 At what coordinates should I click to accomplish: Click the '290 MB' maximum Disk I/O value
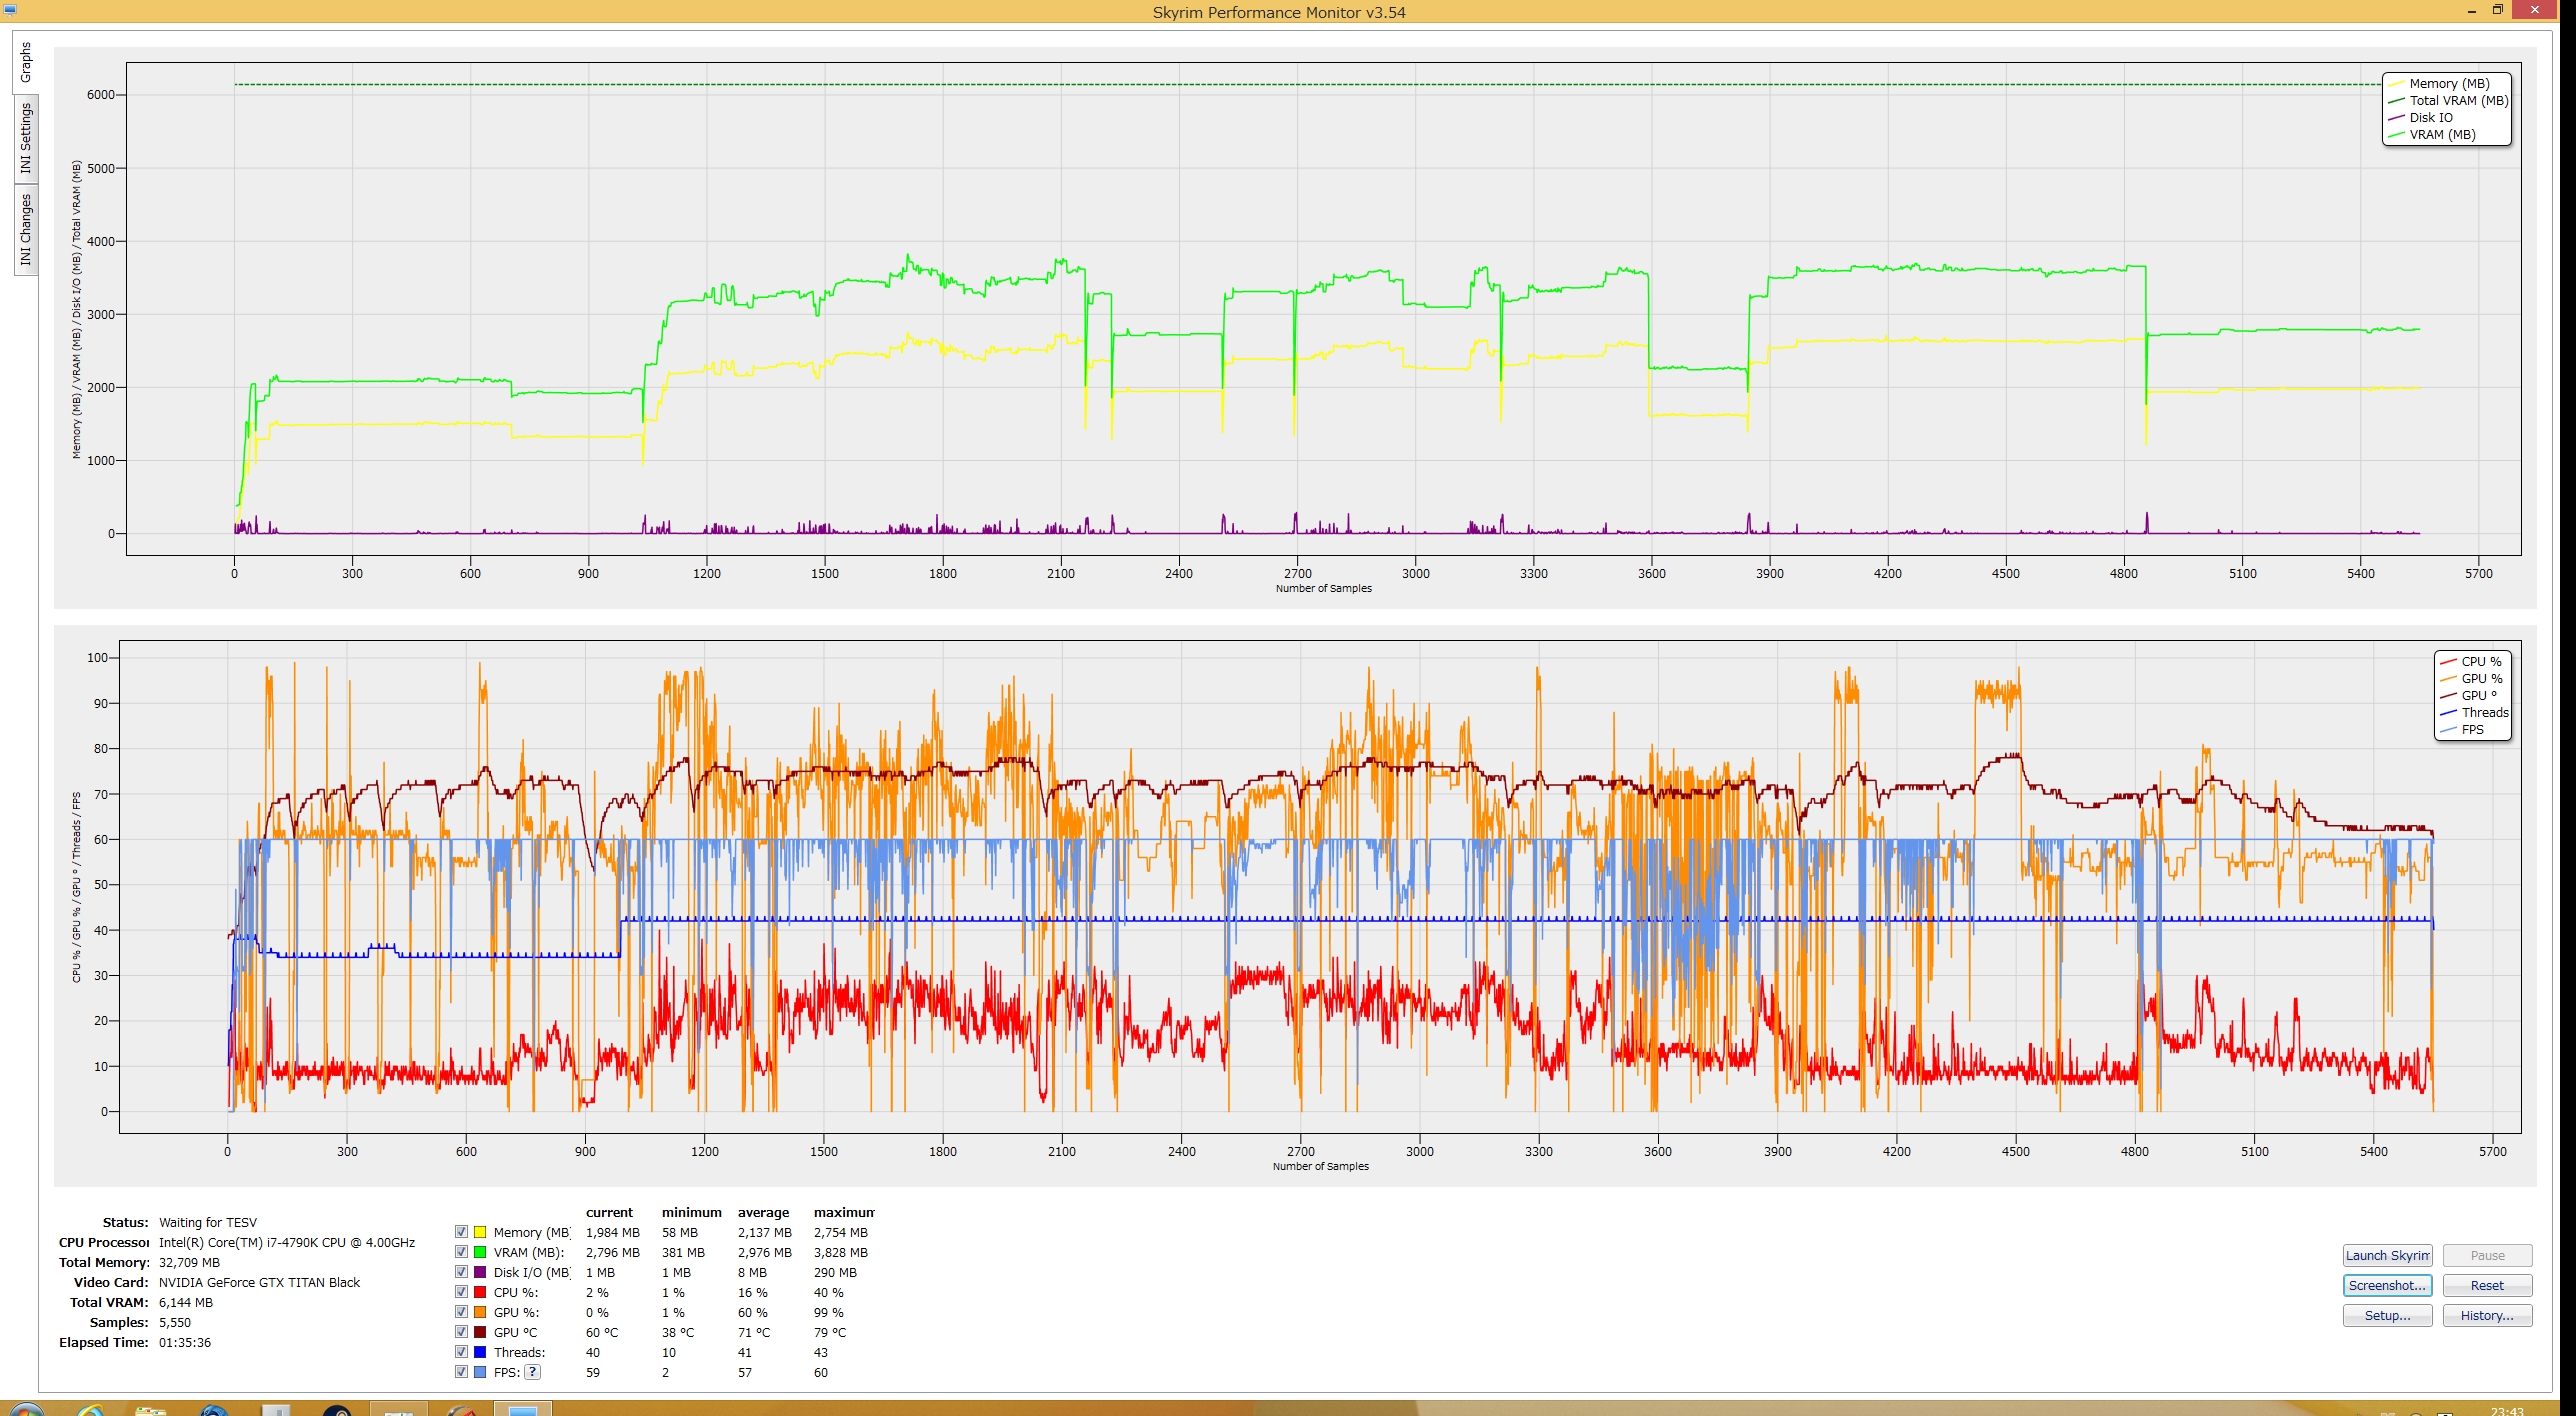(835, 1273)
